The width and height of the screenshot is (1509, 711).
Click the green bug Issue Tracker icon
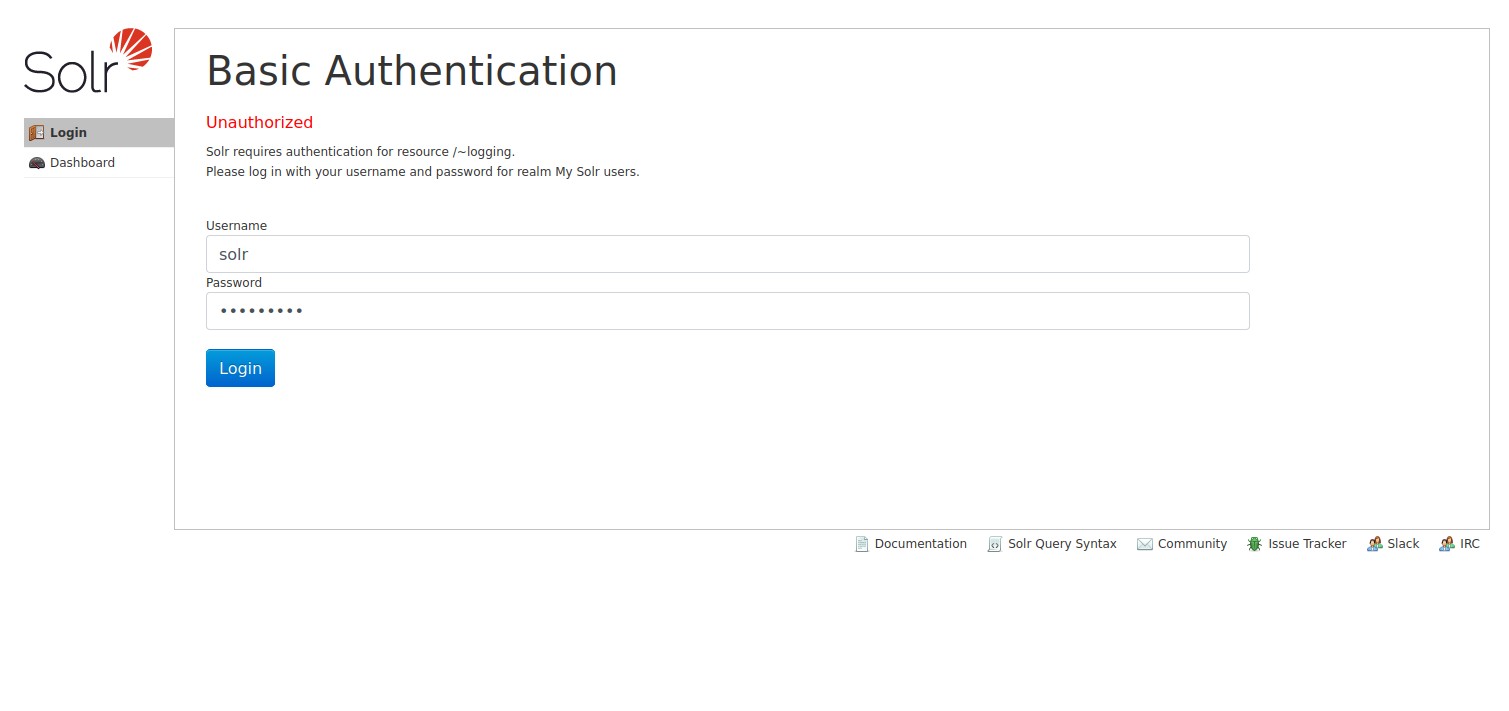pyautogui.click(x=1255, y=544)
